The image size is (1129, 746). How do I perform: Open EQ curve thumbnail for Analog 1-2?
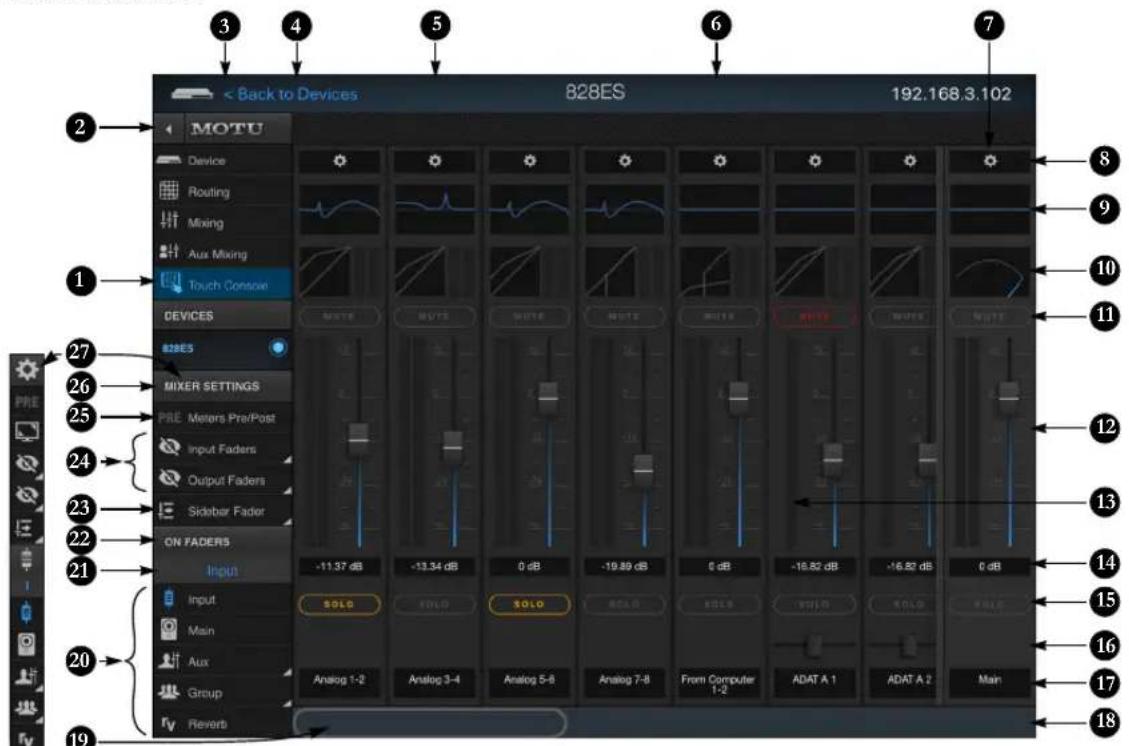pyautogui.click(x=339, y=209)
